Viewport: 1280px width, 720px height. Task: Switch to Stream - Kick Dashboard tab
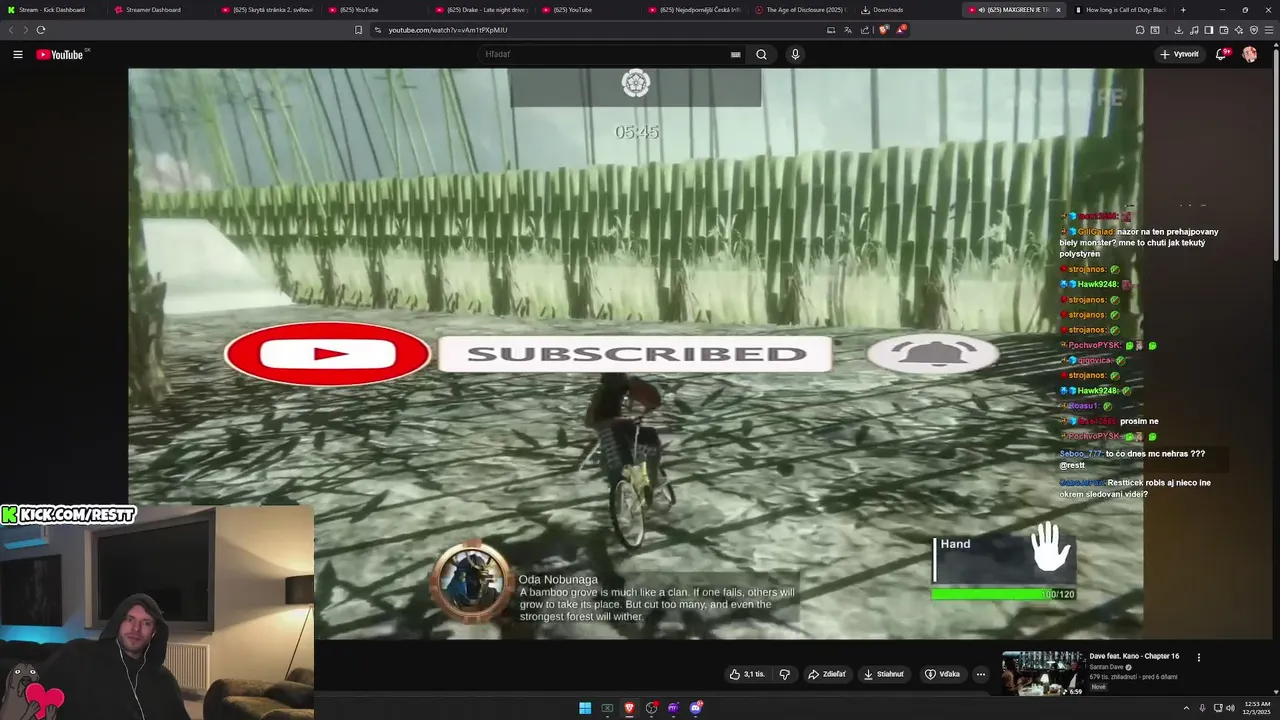[53, 10]
